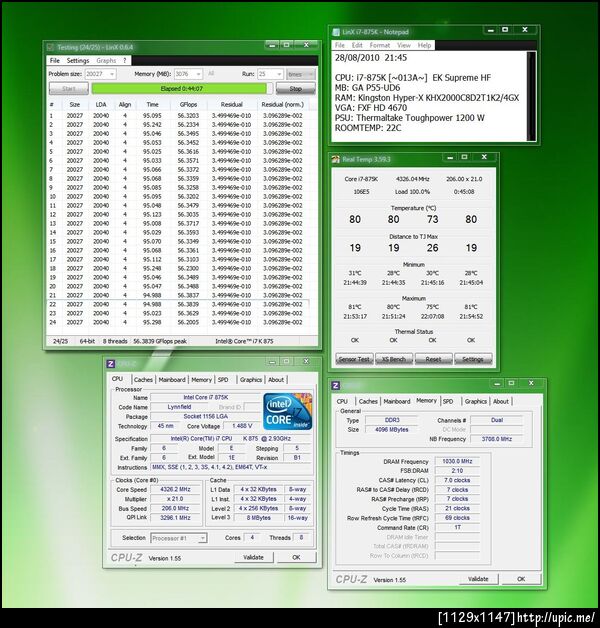Click Reset button in Real Temp

pos(433,359)
